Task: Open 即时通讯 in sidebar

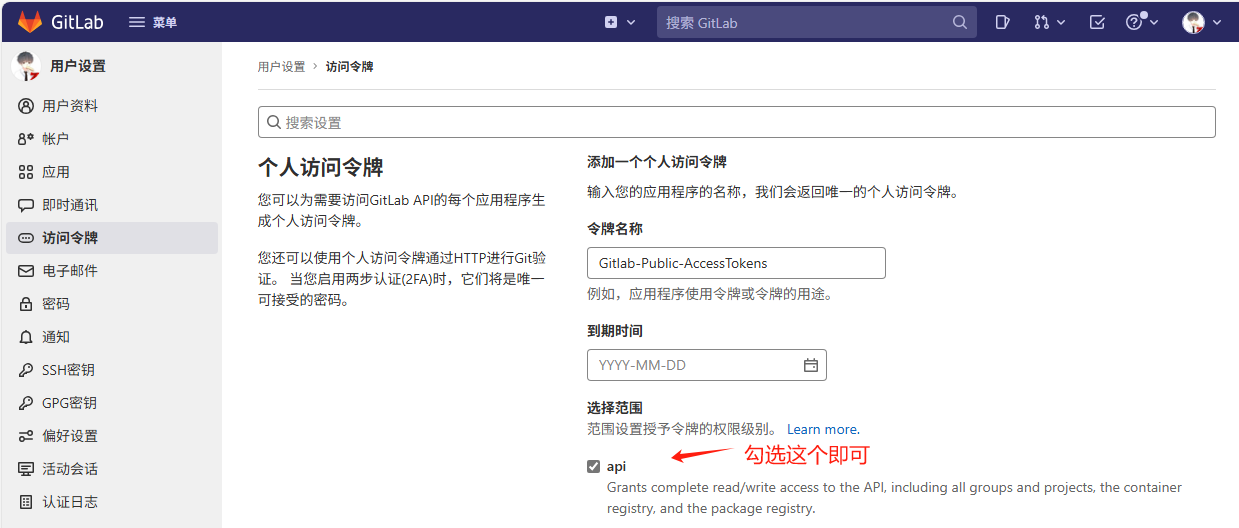Action: click(x=112, y=205)
